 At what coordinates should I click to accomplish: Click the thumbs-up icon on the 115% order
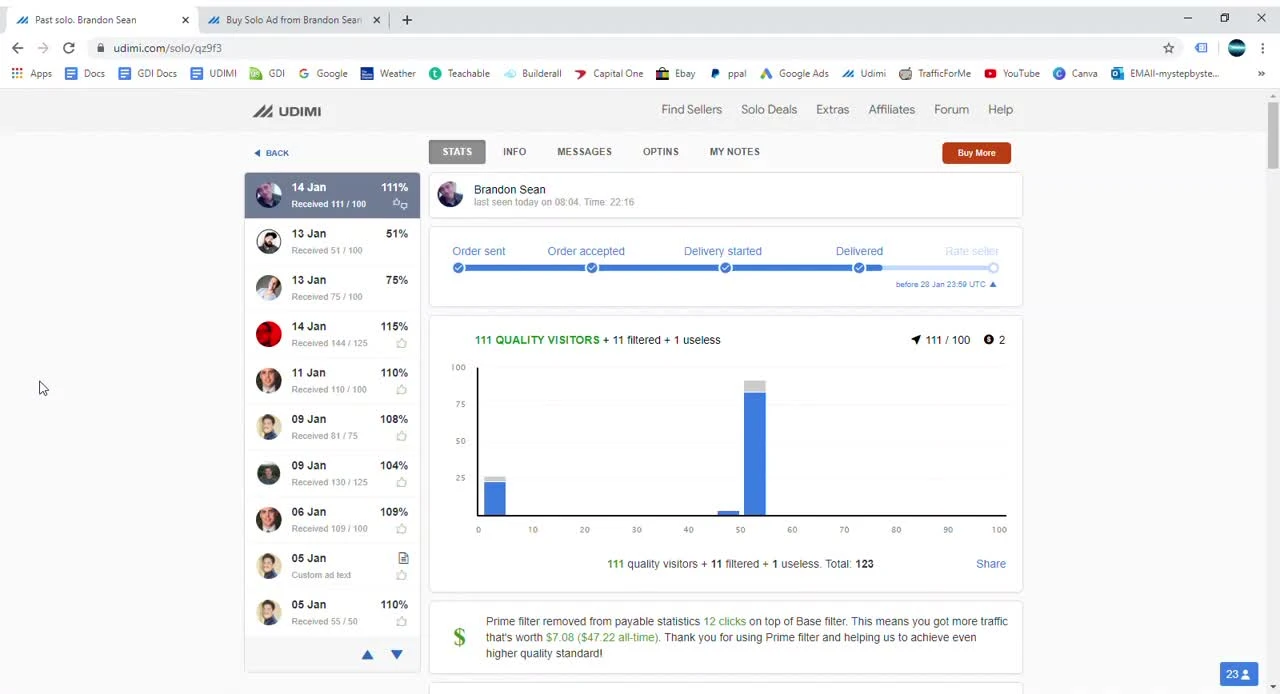[402, 343]
